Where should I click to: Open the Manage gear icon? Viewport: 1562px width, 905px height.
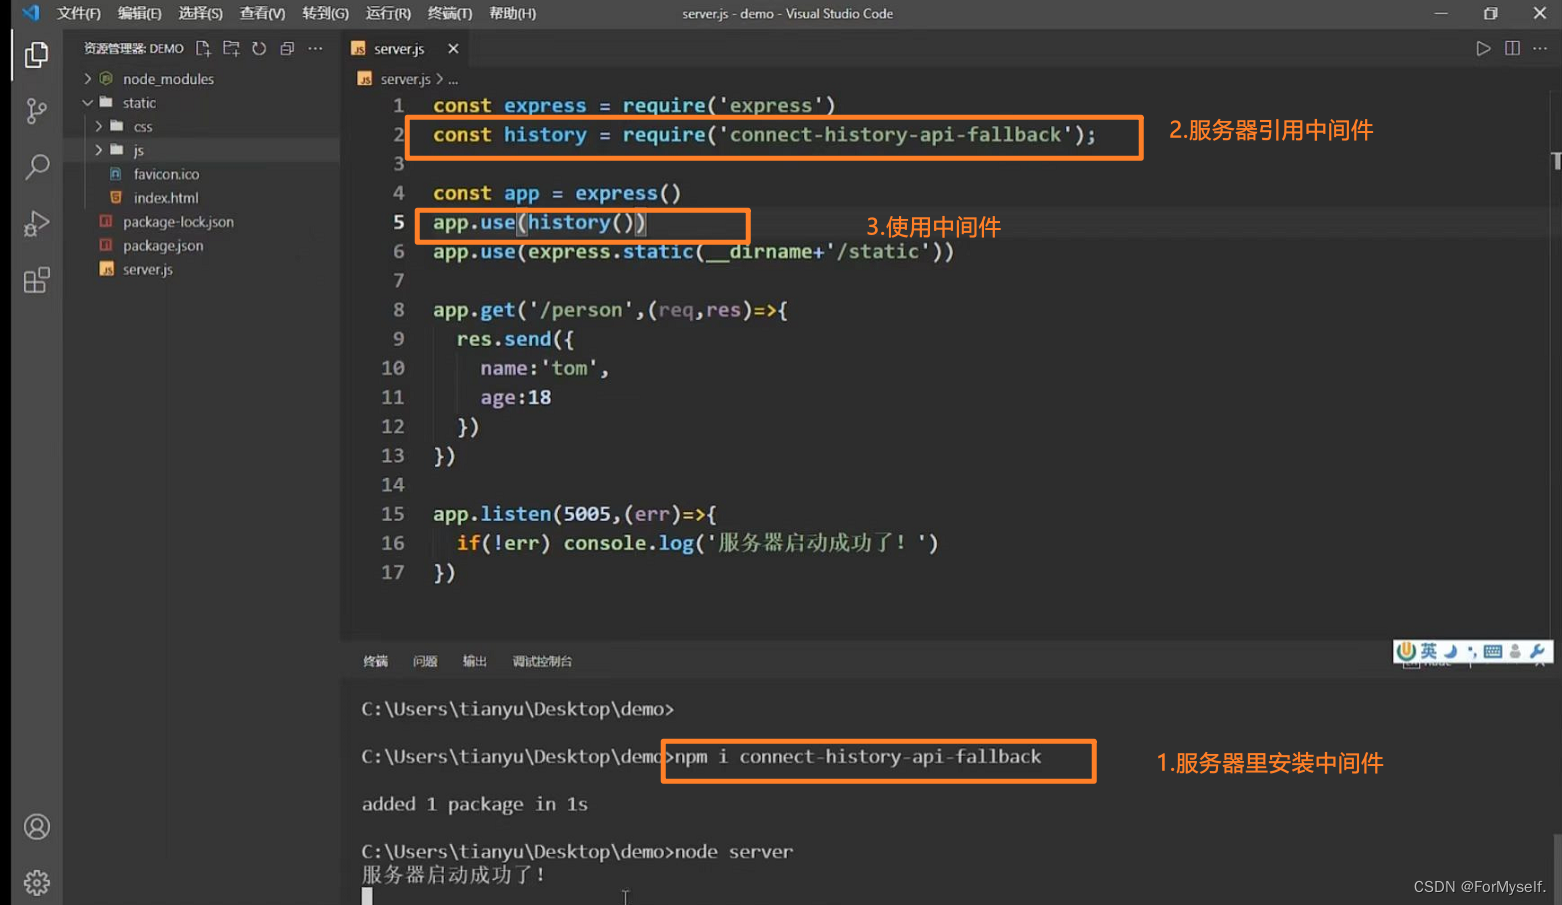(36, 883)
